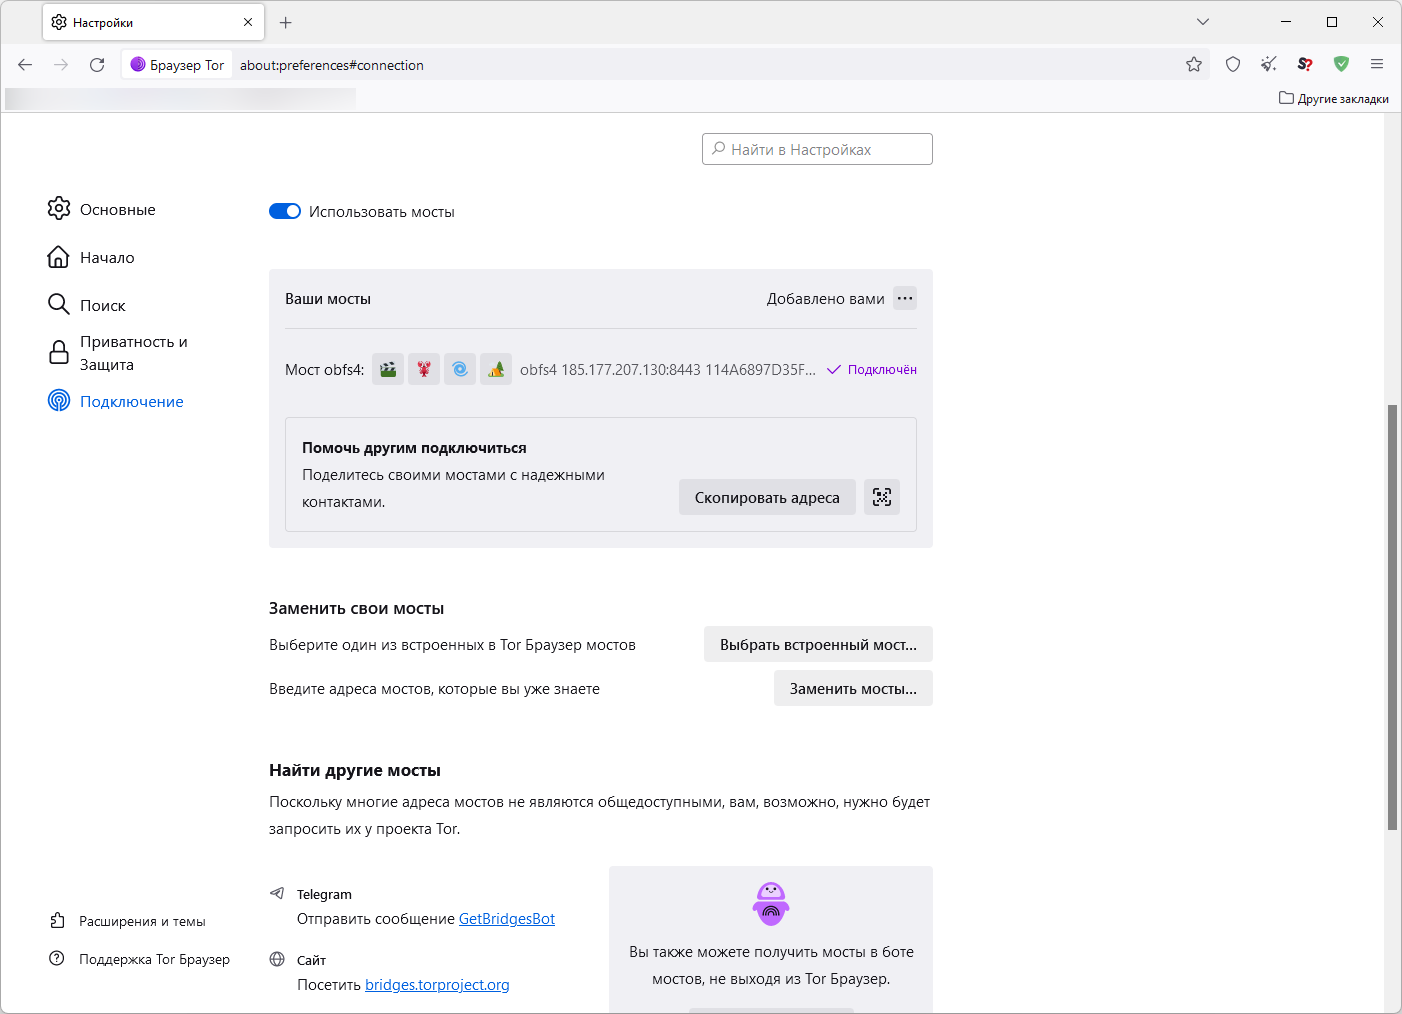Disable the Использовать мосты toggle
The width and height of the screenshot is (1402, 1014).
[285, 211]
